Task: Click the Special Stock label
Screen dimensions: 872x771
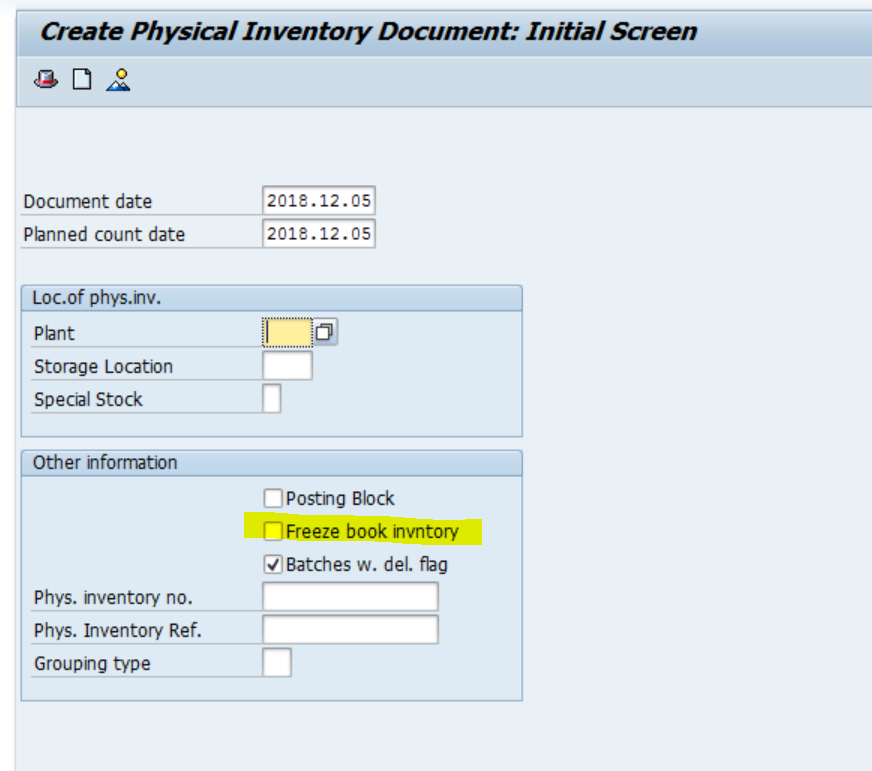Action: pyautogui.click(x=88, y=399)
